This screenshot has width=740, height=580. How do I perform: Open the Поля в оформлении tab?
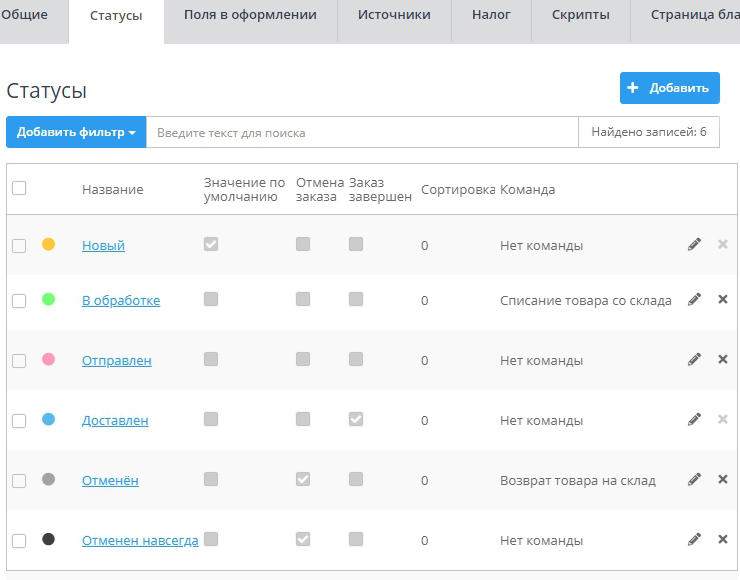250,15
